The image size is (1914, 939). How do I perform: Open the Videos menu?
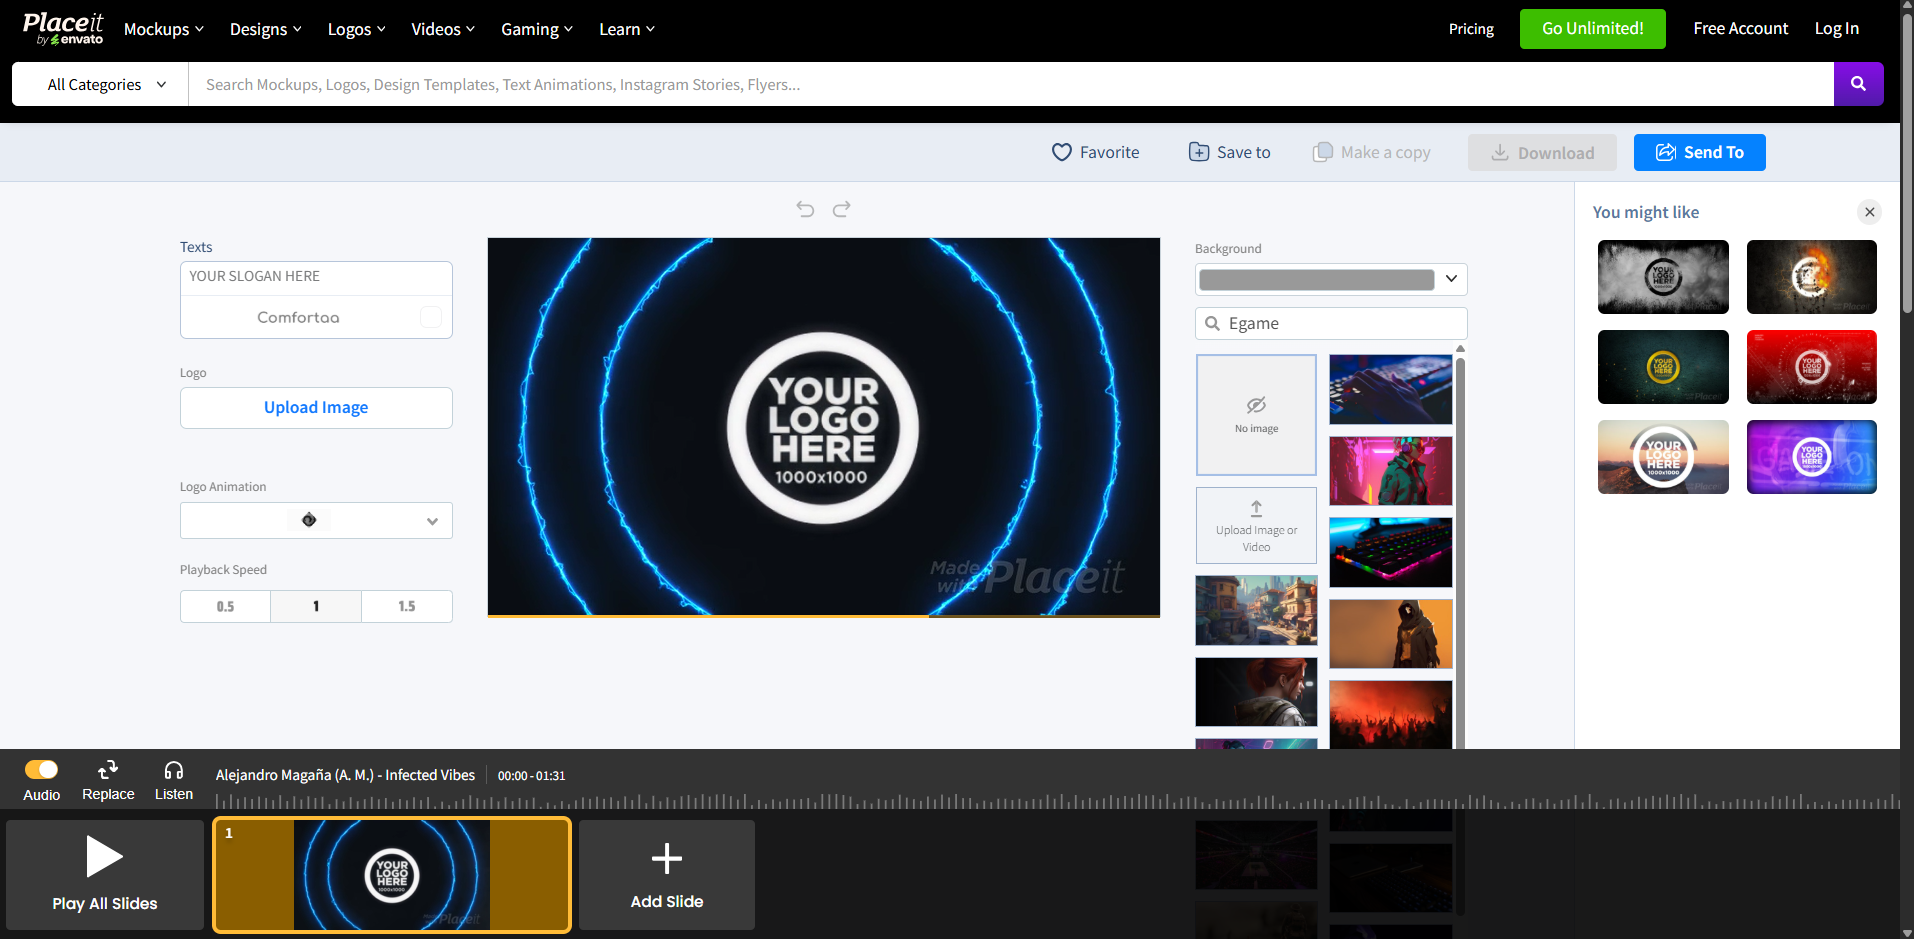pos(442,29)
